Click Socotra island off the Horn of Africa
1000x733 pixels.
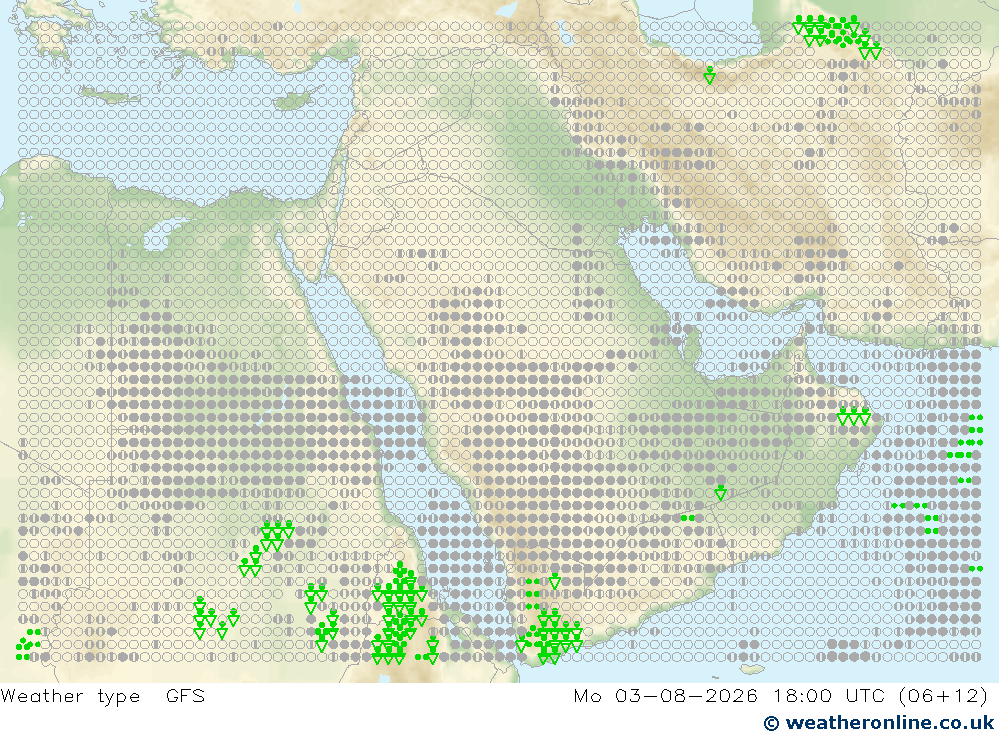[x=753, y=669]
